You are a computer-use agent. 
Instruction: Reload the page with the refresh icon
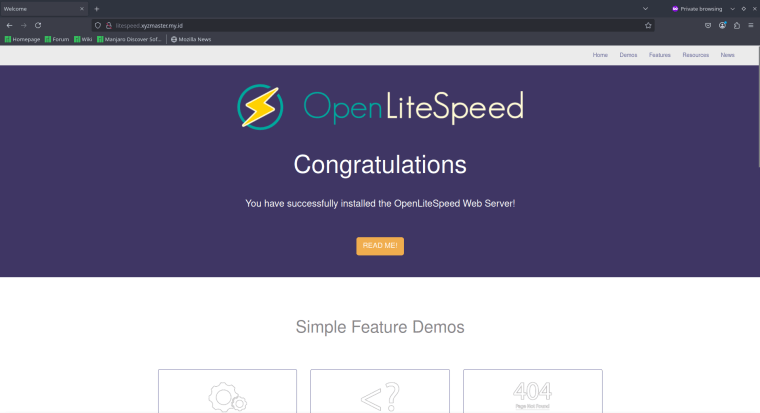tap(38, 26)
